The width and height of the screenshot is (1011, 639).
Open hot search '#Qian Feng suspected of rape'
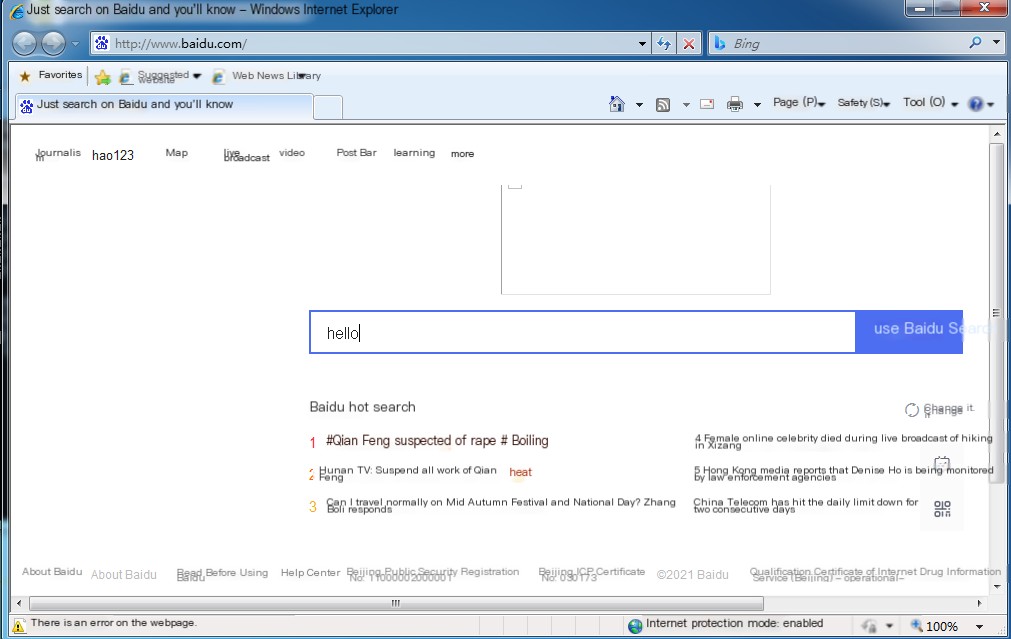tap(437, 441)
